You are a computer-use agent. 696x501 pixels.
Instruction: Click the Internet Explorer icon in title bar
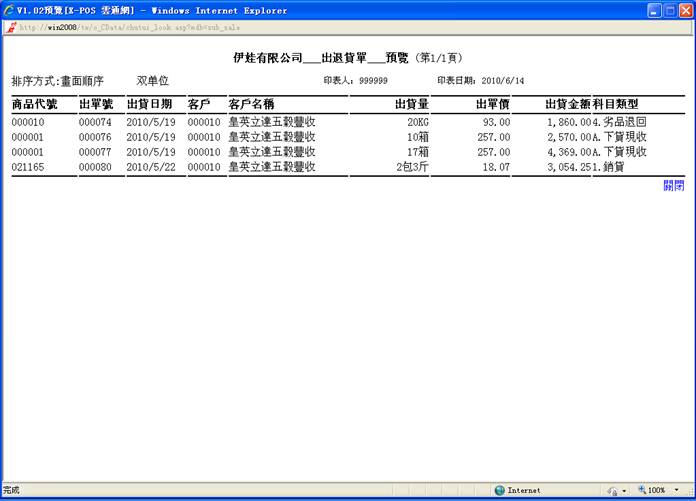[x=10, y=10]
